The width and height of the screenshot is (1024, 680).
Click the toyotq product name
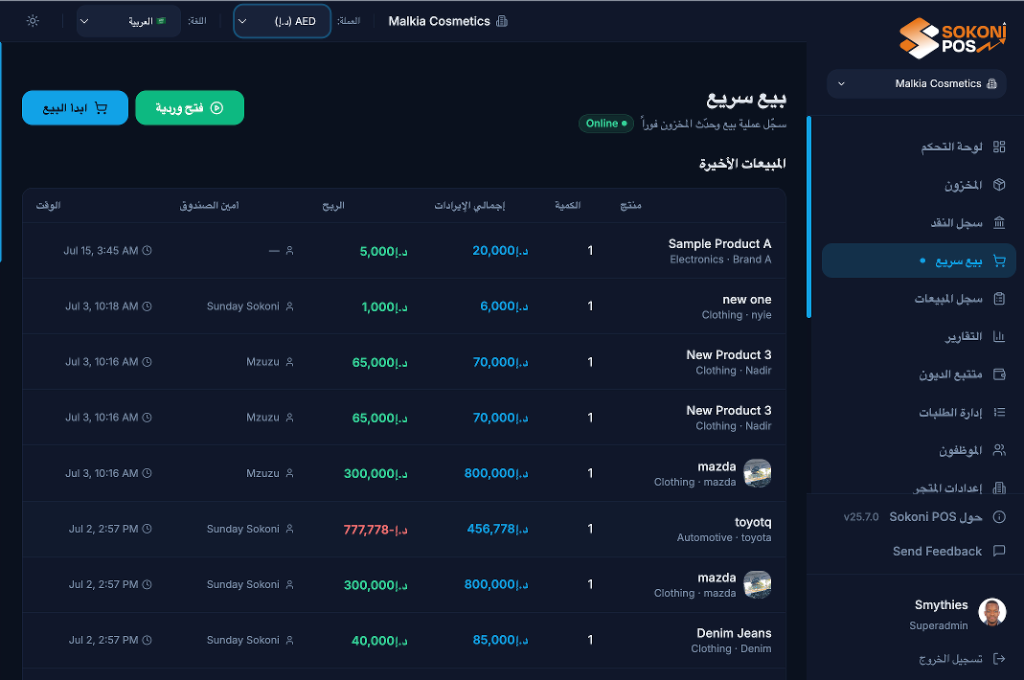coord(752,522)
